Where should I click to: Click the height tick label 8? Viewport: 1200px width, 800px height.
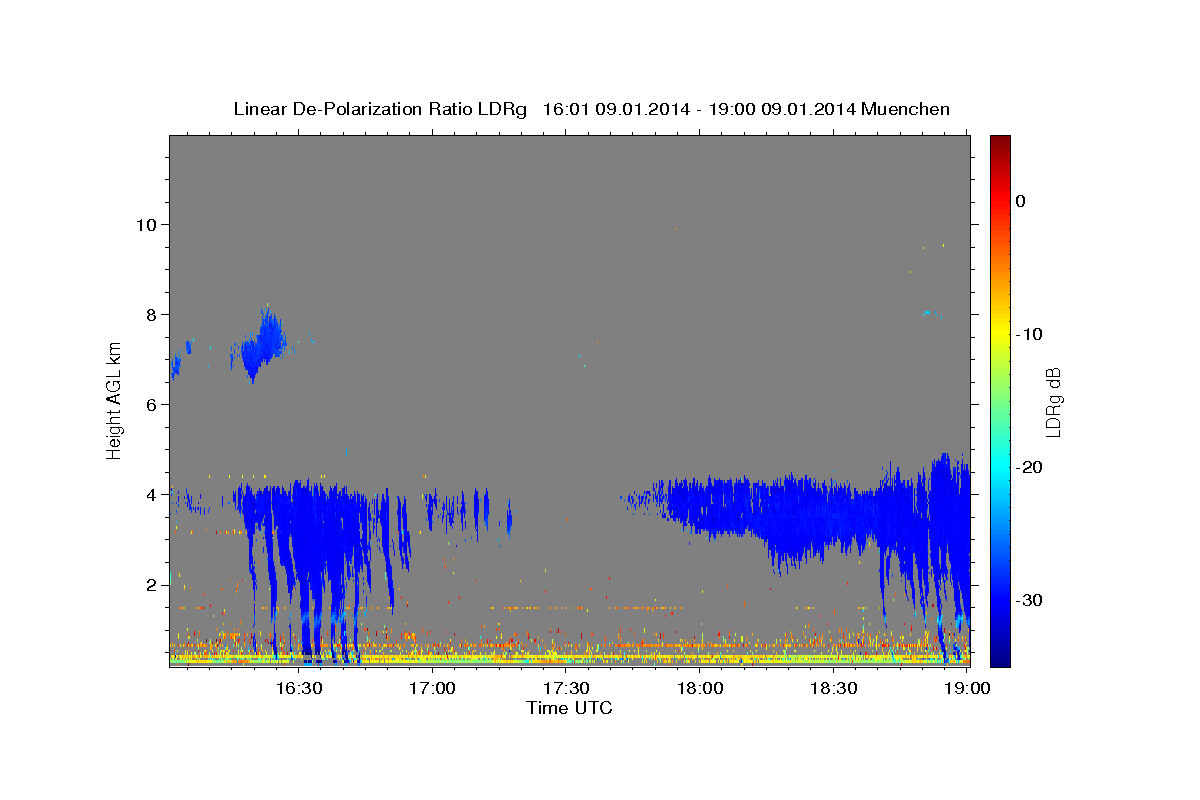pyautogui.click(x=152, y=314)
